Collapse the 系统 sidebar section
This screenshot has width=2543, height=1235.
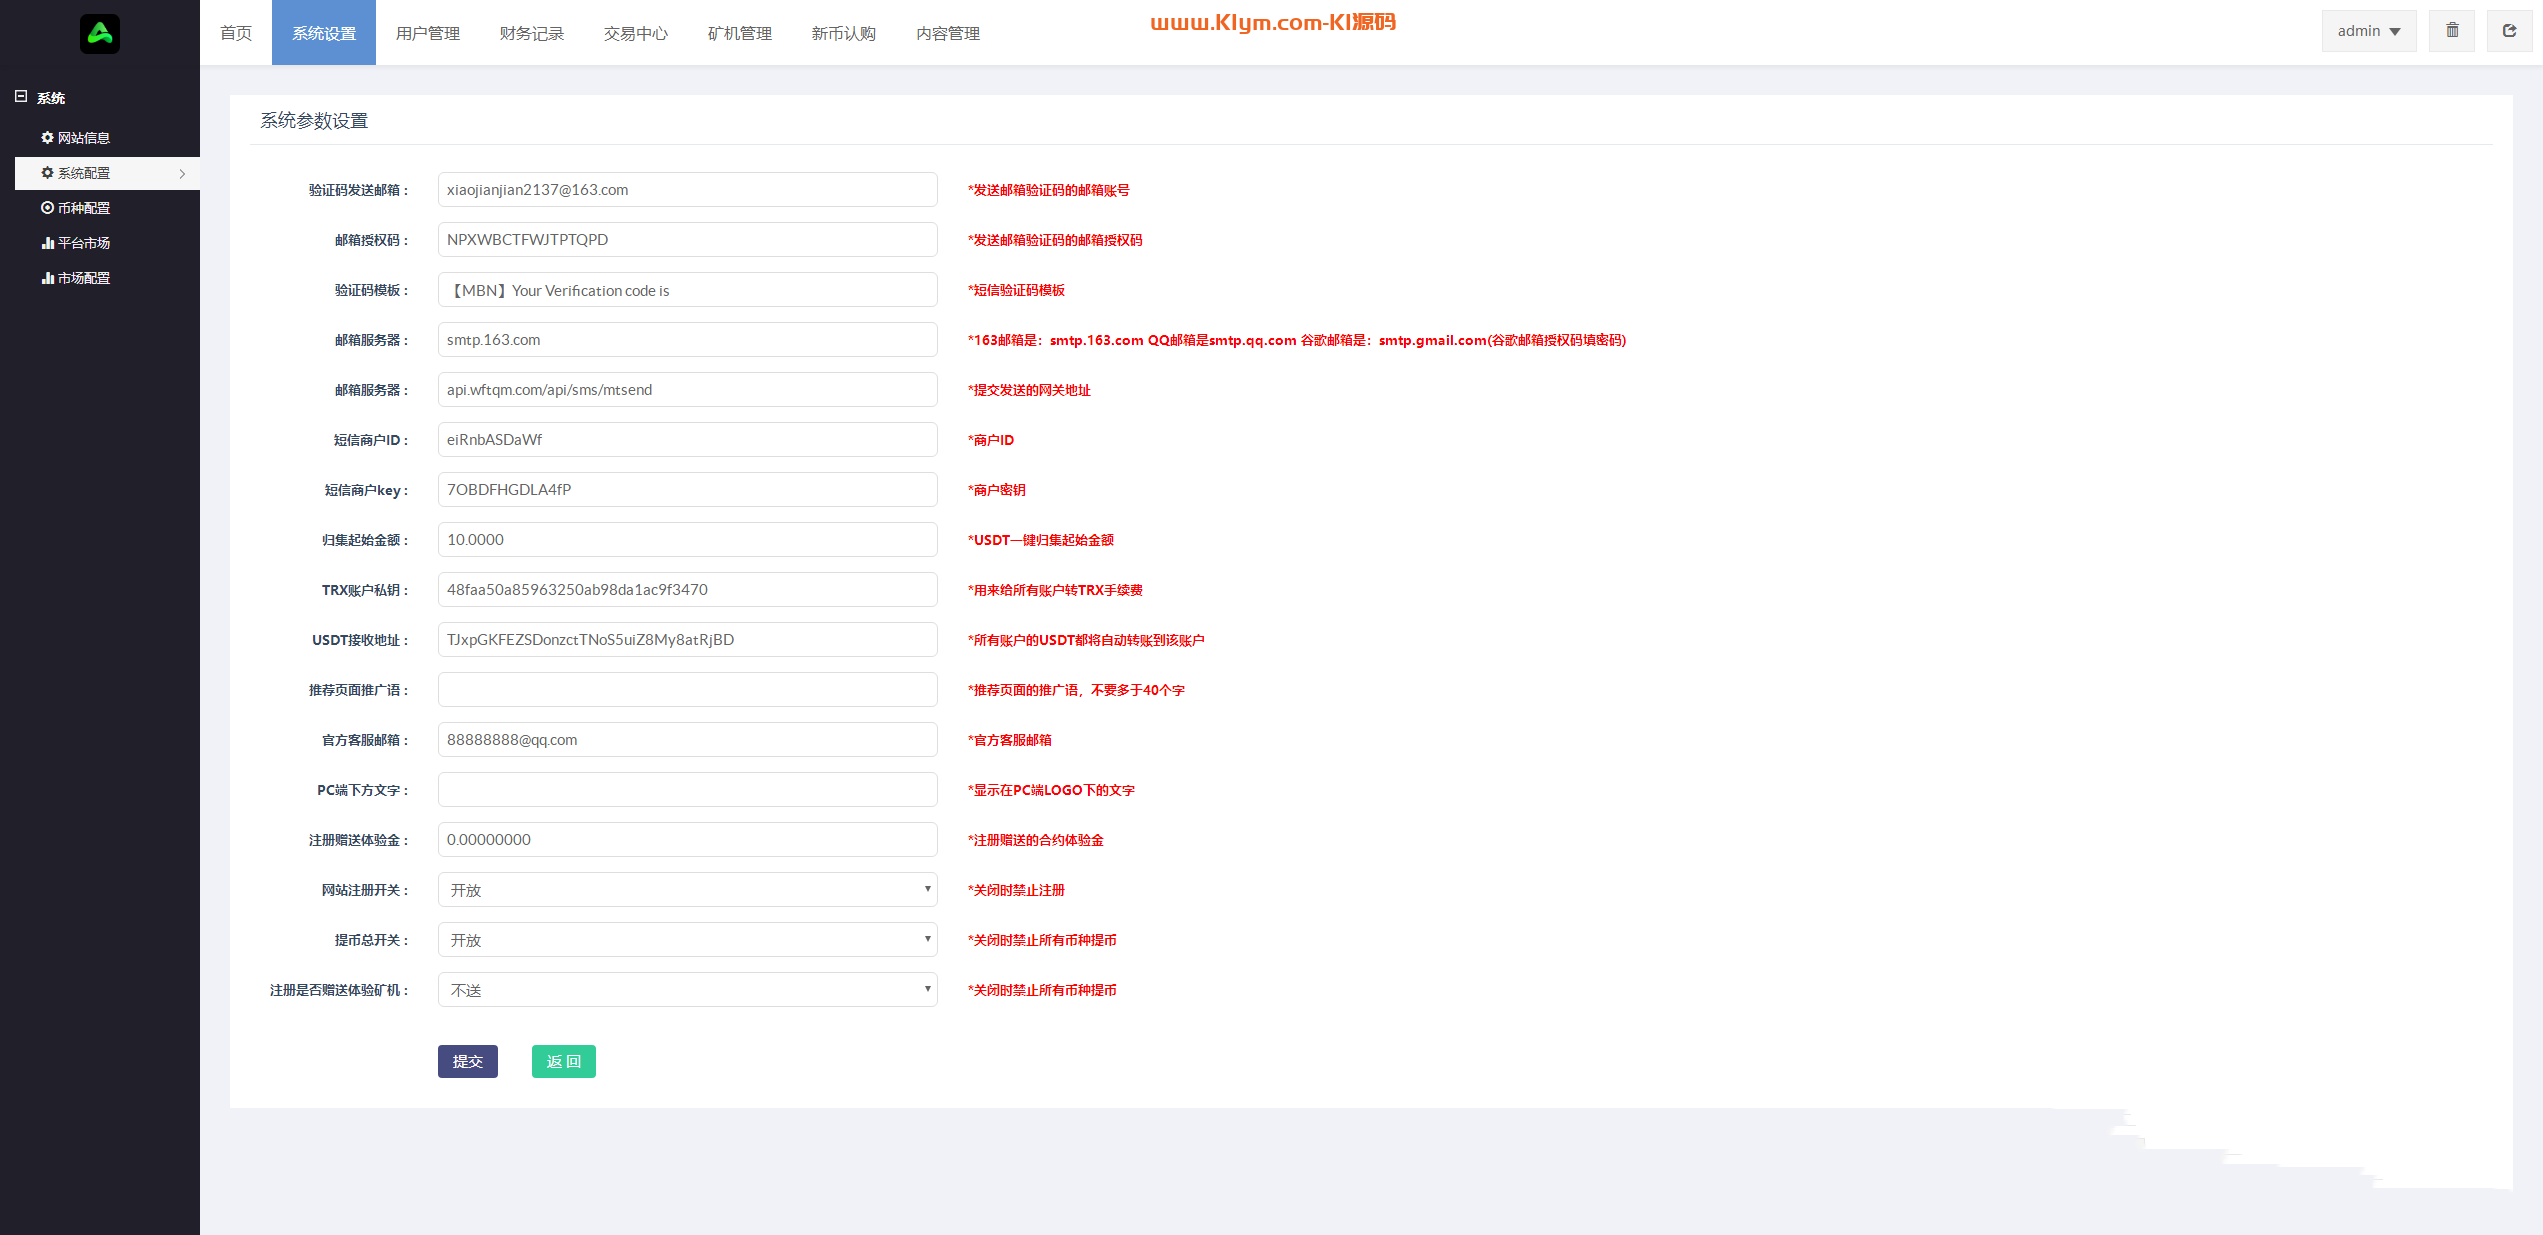(21, 97)
